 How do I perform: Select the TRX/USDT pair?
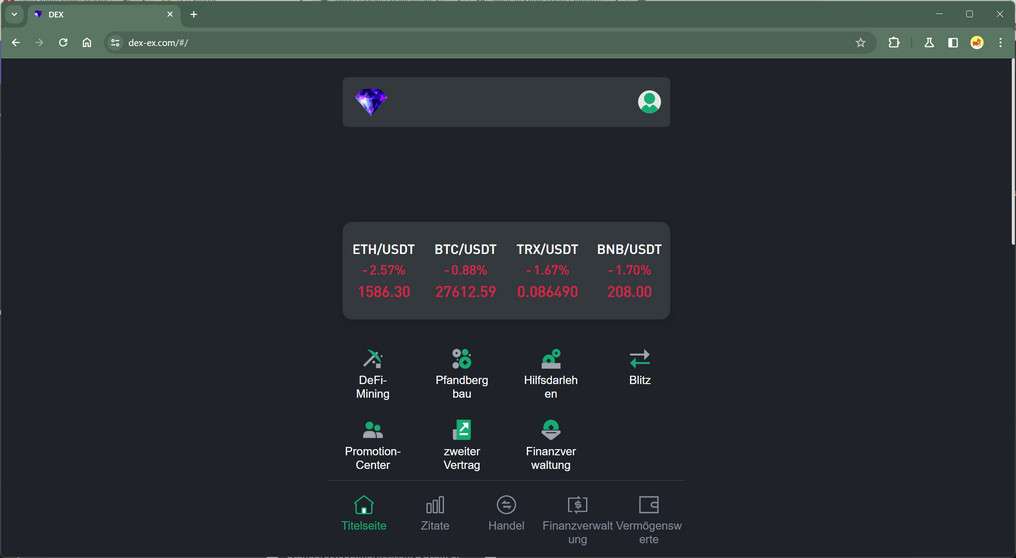(x=548, y=250)
